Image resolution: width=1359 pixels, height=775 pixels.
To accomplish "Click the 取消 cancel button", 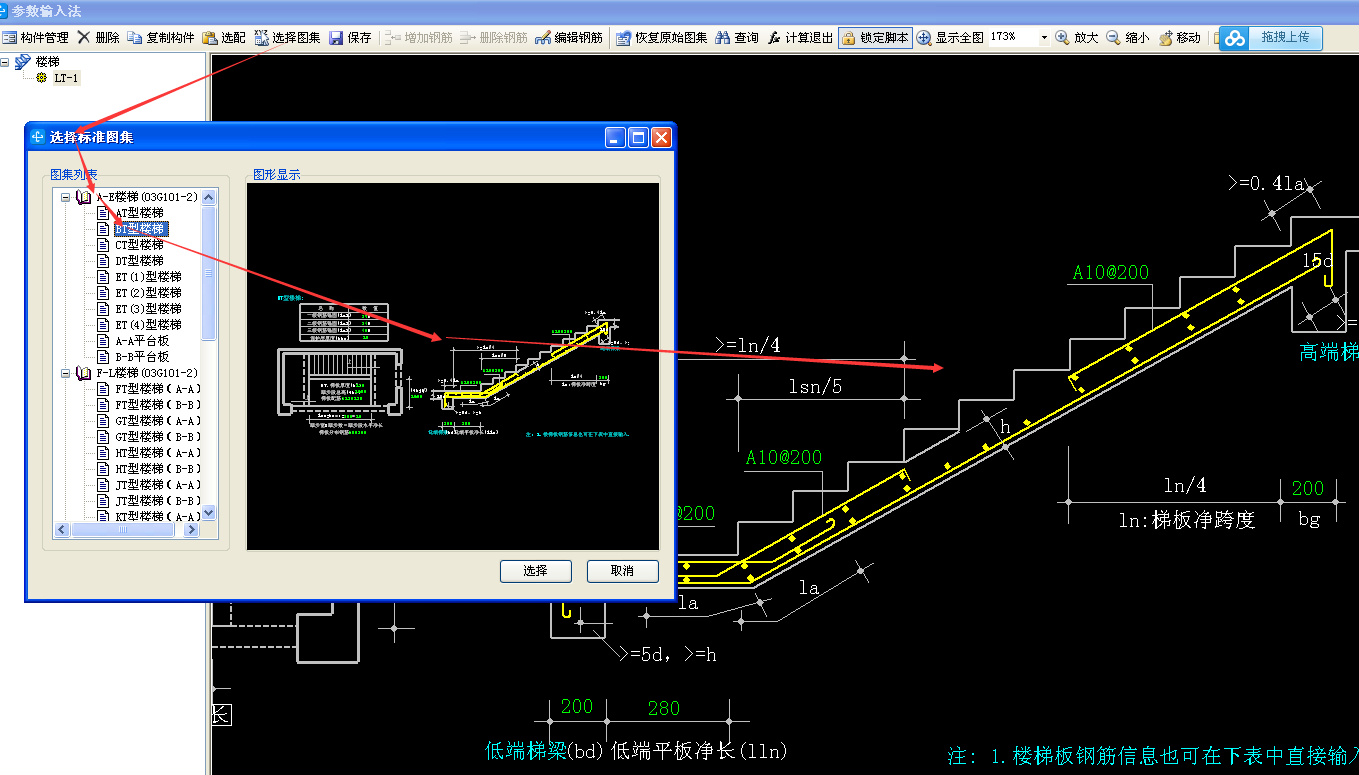I will 622,571.
